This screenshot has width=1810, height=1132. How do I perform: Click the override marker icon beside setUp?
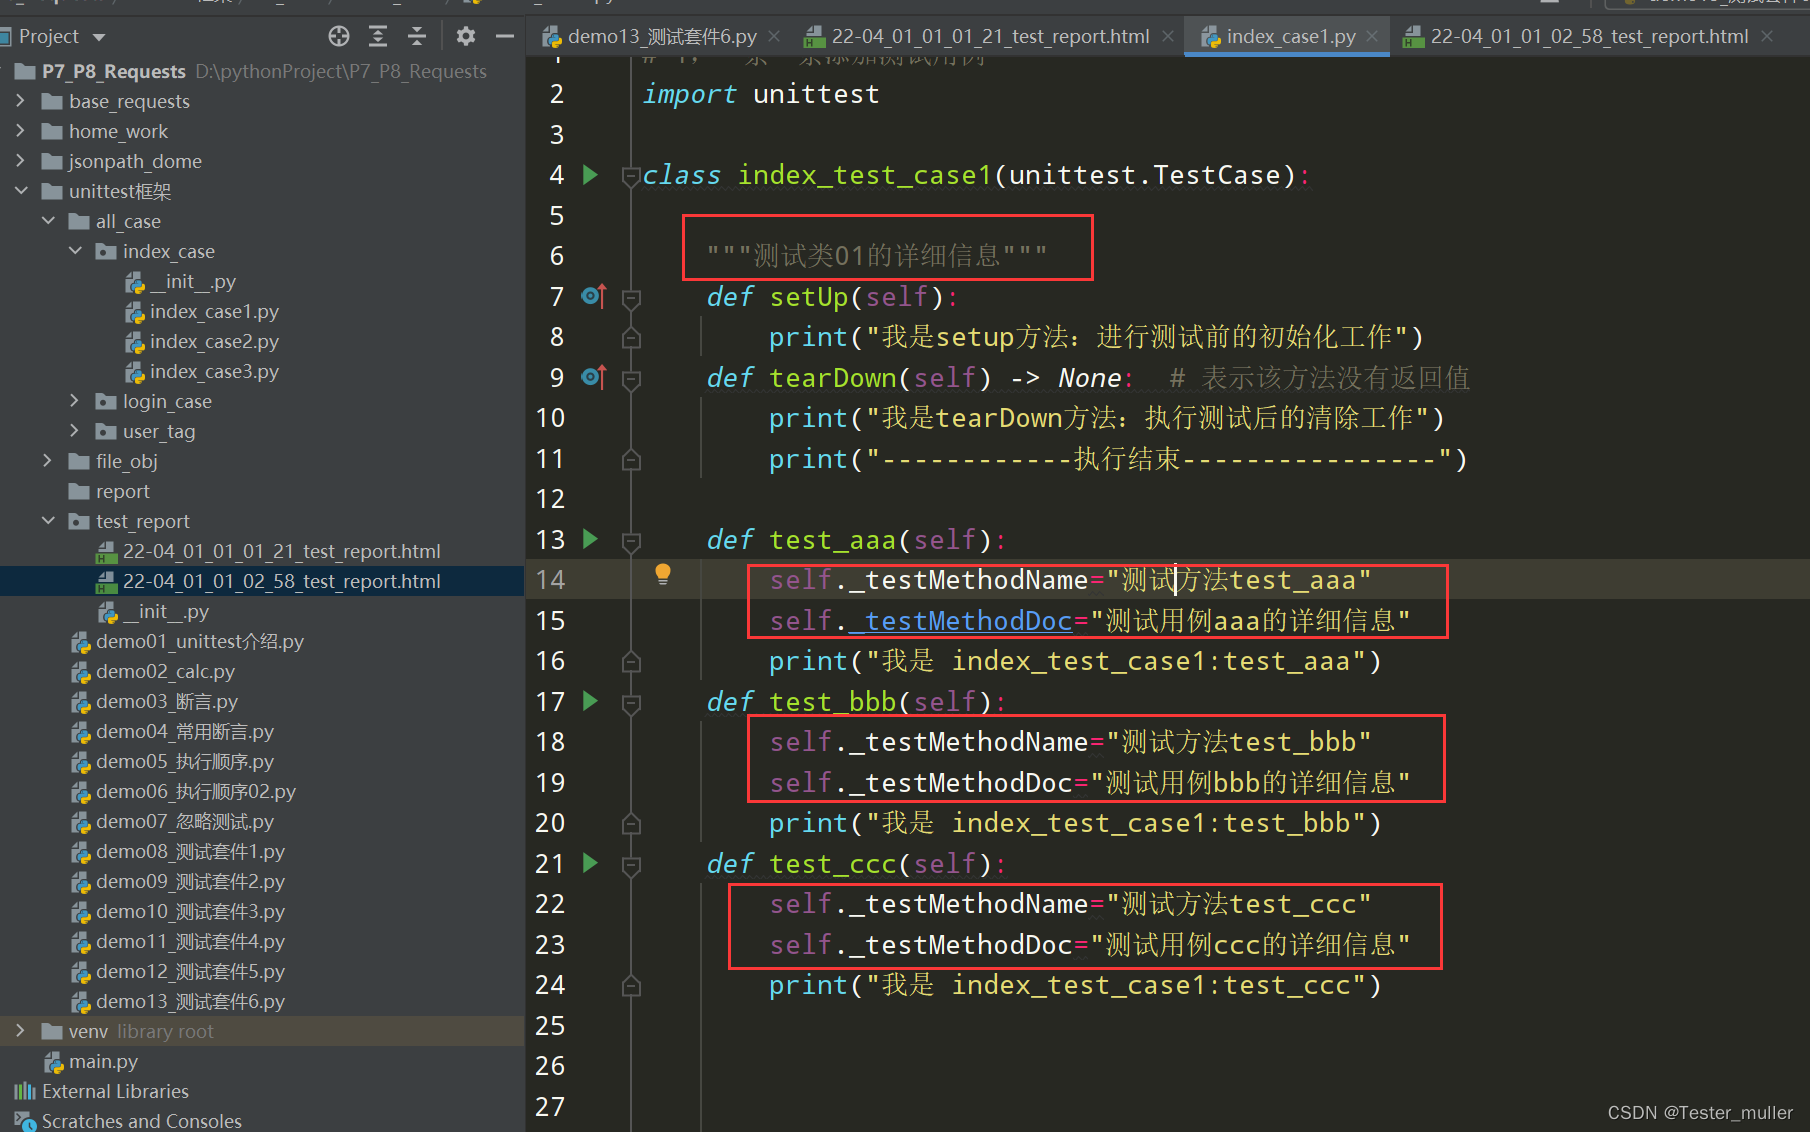click(x=593, y=296)
